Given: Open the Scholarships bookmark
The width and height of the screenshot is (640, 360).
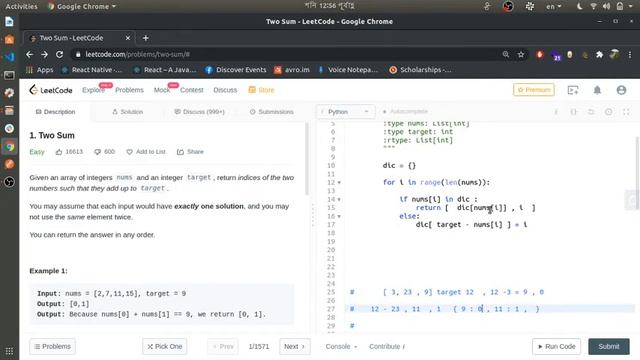Looking at the screenshot, I should [x=420, y=70].
